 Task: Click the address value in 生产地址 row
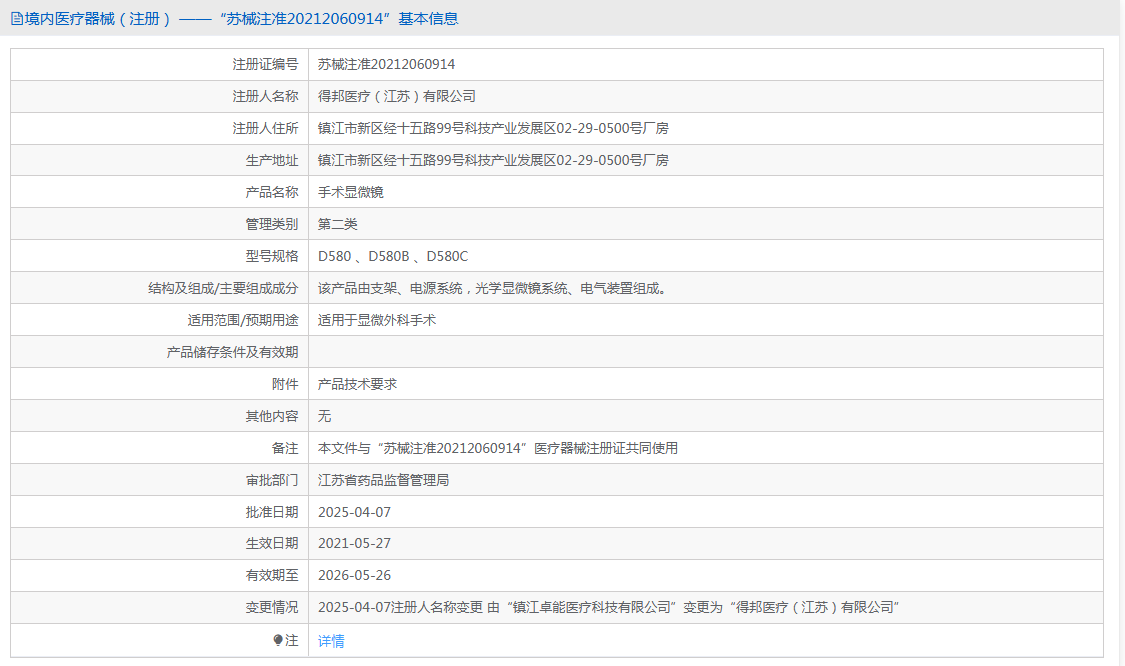[x=493, y=160]
